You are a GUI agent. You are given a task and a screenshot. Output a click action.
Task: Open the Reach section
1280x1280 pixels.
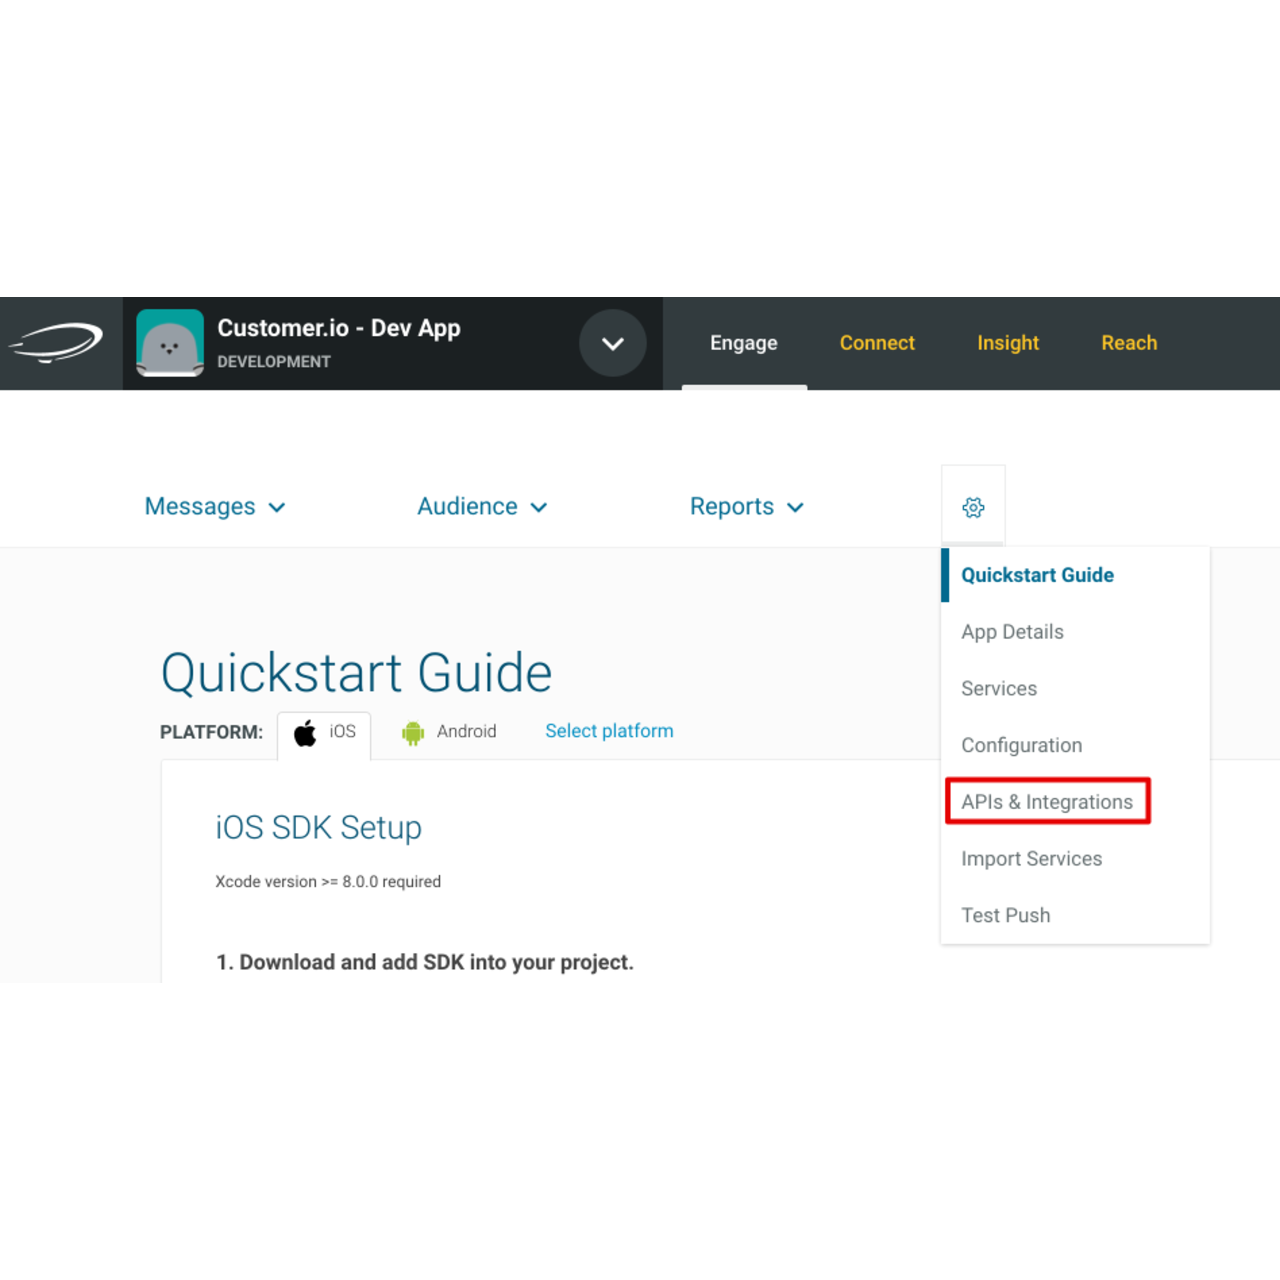tap(1129, 343)
